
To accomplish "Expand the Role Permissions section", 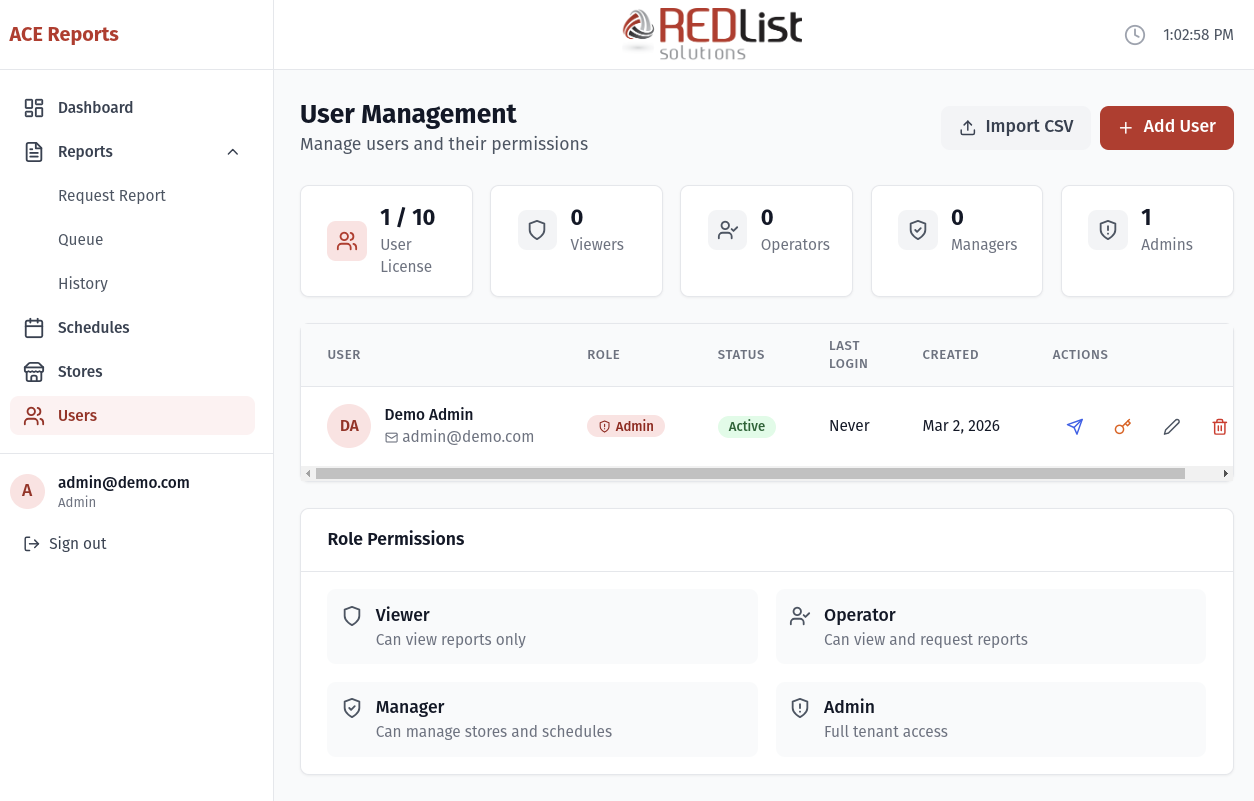I will point(396,539).
